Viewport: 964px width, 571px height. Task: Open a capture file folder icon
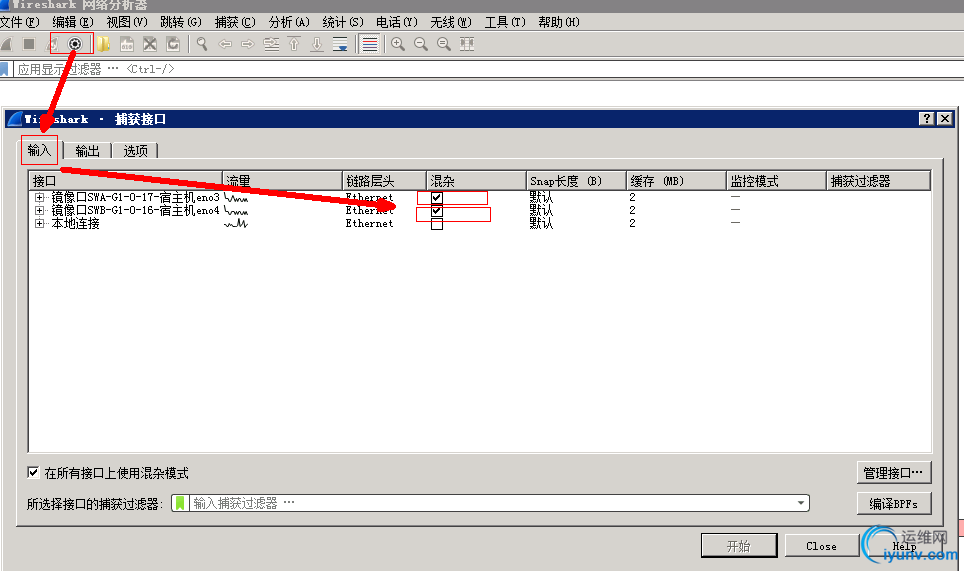click(103, 44)
